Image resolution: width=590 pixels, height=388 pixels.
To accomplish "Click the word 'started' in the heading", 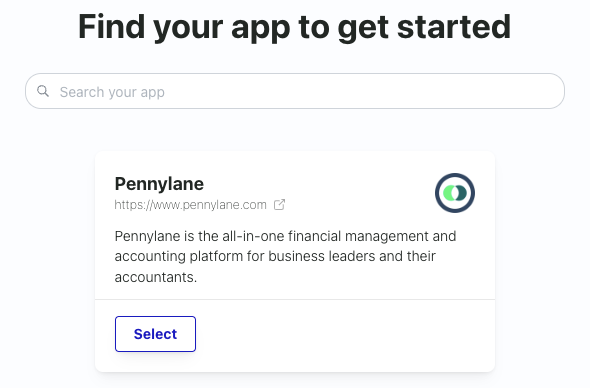I will (454, 27).
